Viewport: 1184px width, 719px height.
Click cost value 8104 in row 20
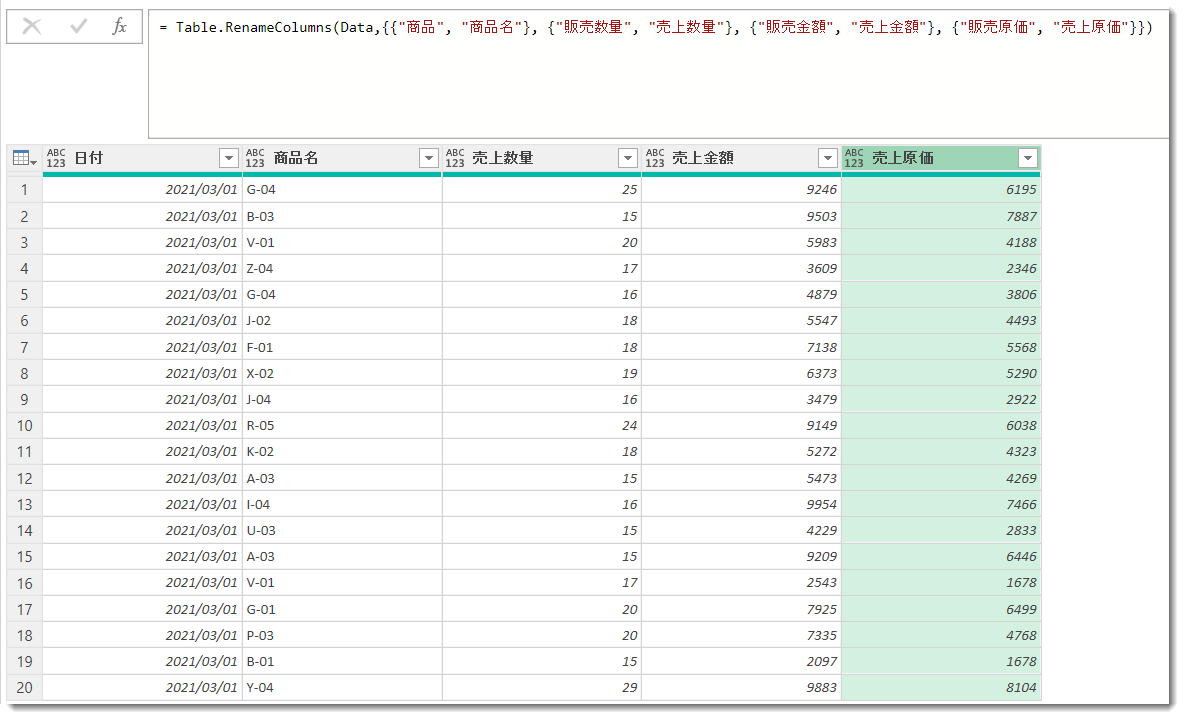(941, 687)
